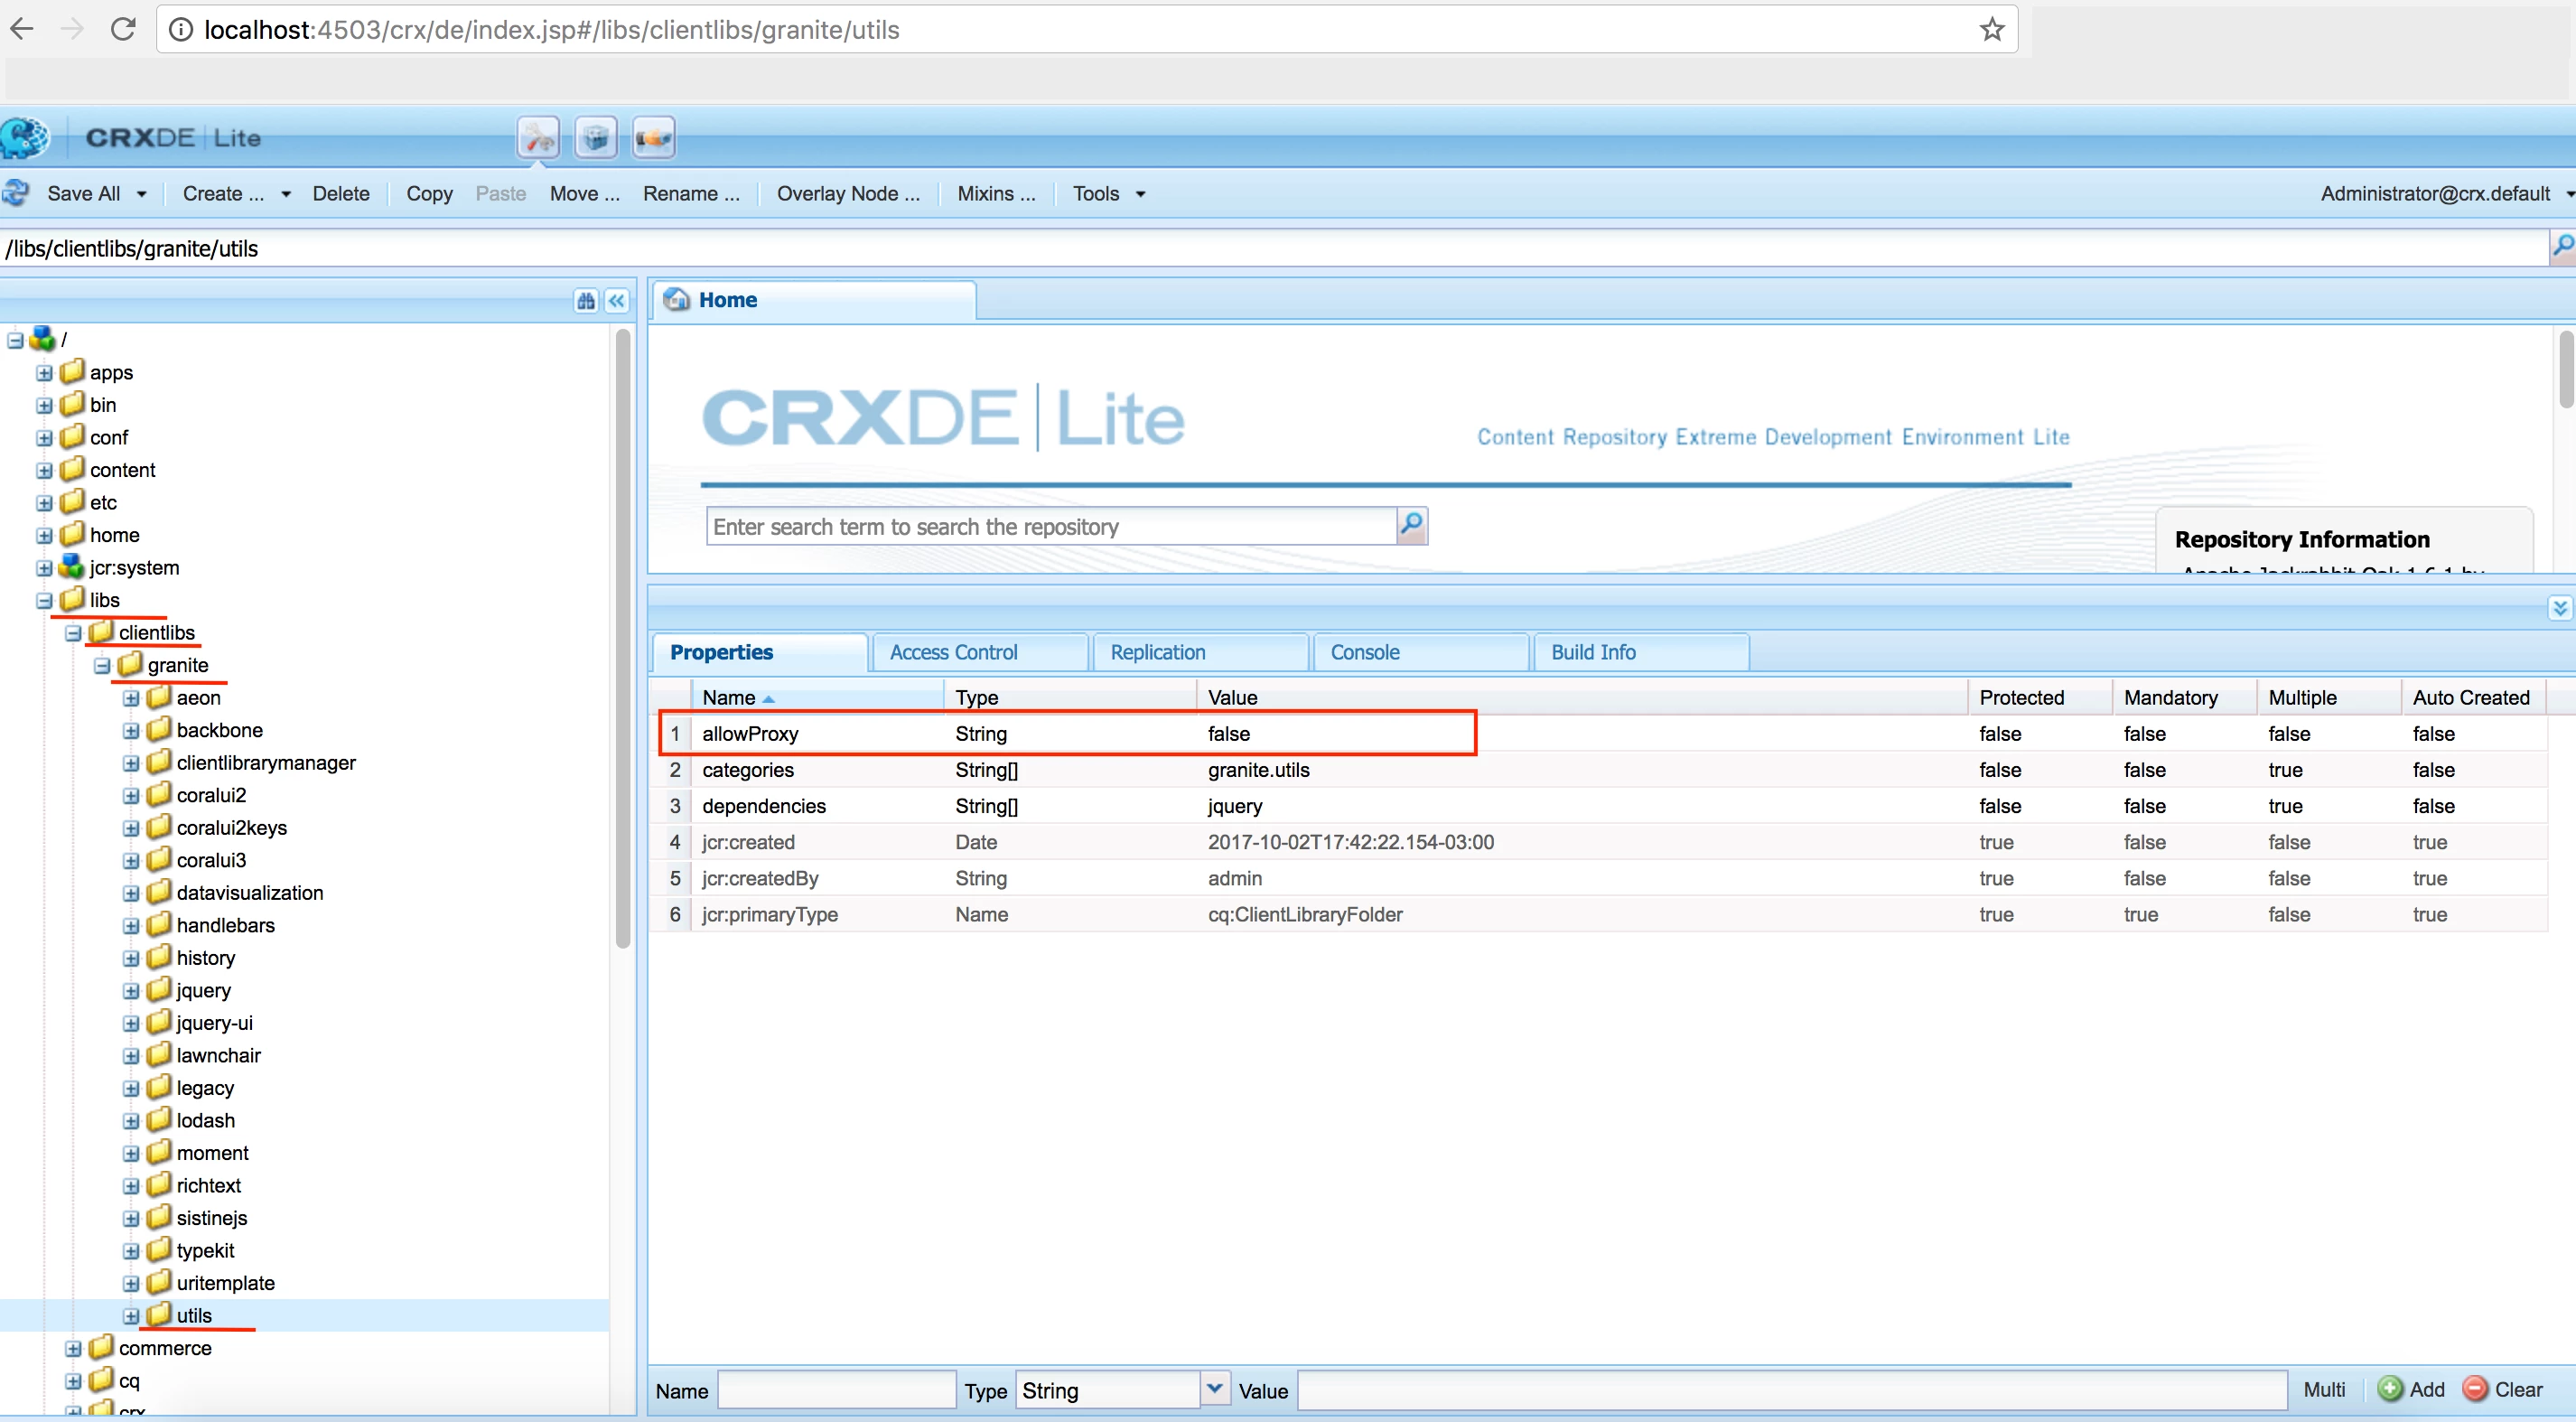The height and width of the screenshot is (1422, 2576).
Task: Open the Type dropdown in property editor
Action: 1214,1389
